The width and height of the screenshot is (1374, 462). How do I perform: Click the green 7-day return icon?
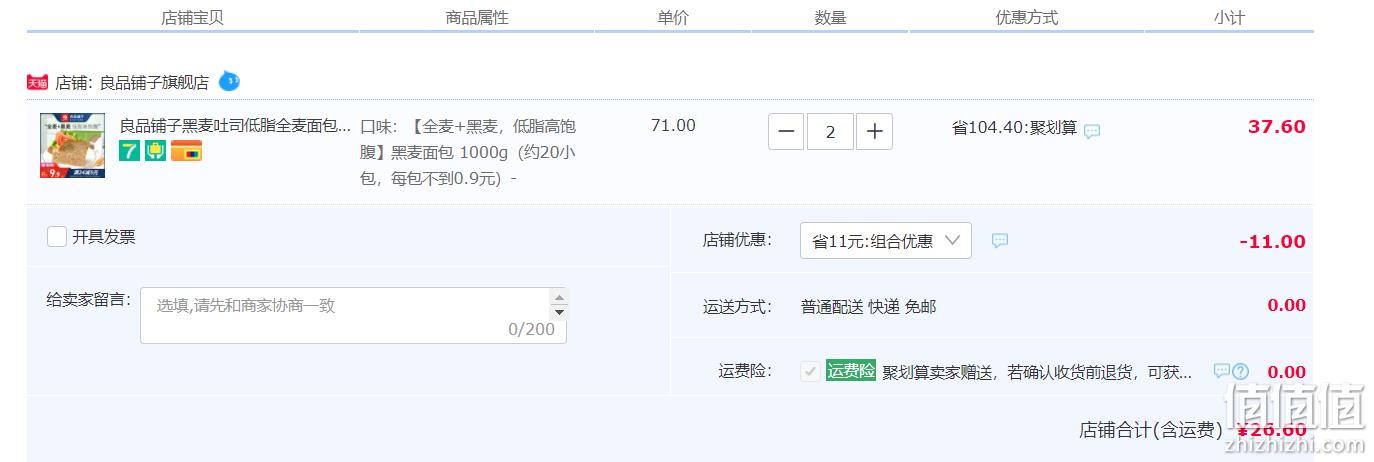coord(130,151)
